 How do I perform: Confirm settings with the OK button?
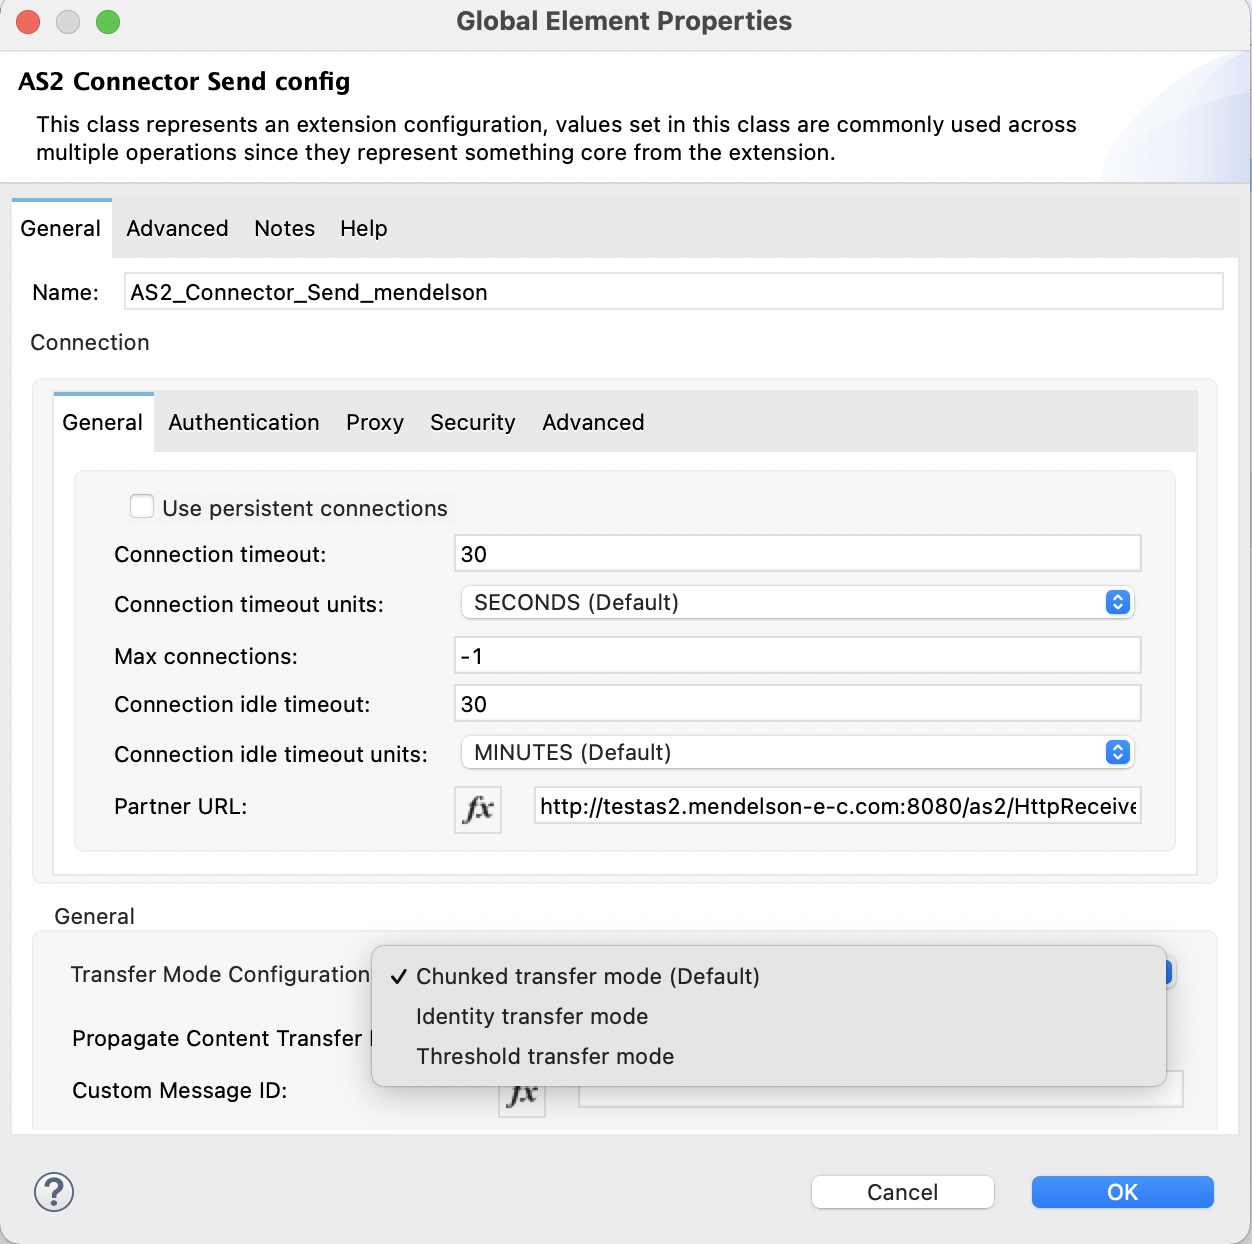point(1122,1192)
